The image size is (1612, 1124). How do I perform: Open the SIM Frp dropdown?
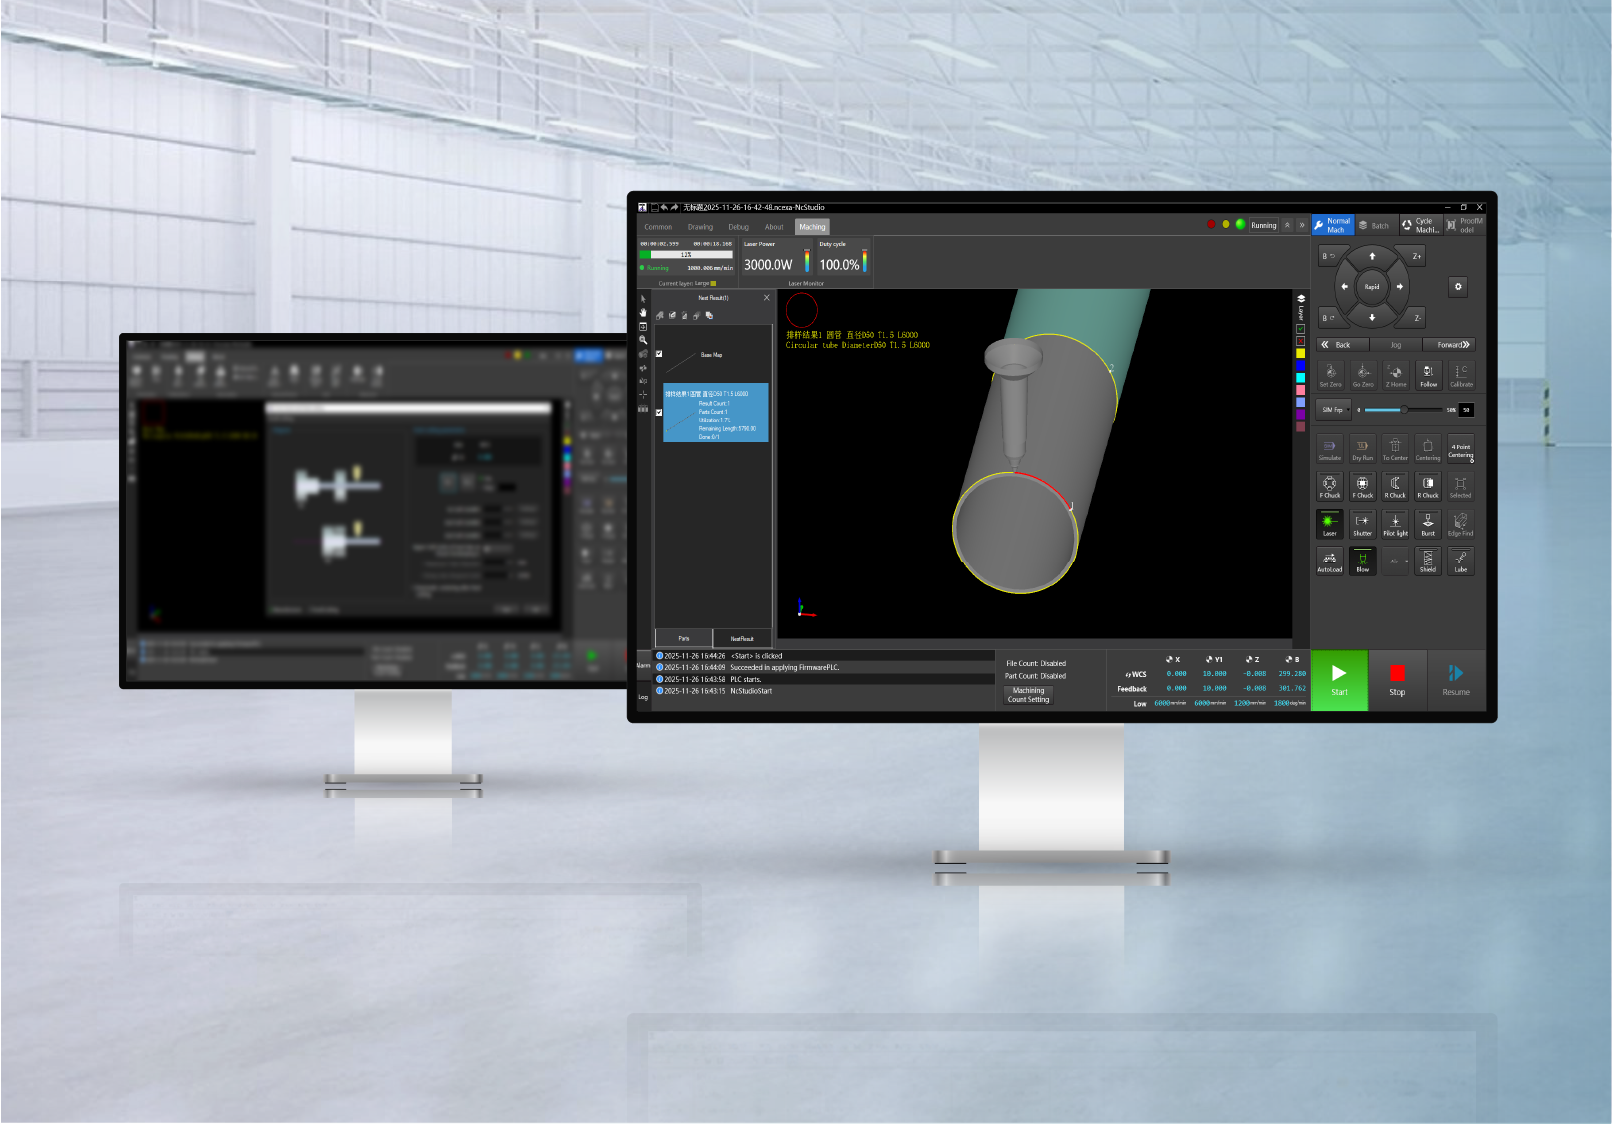point(1335,410)
